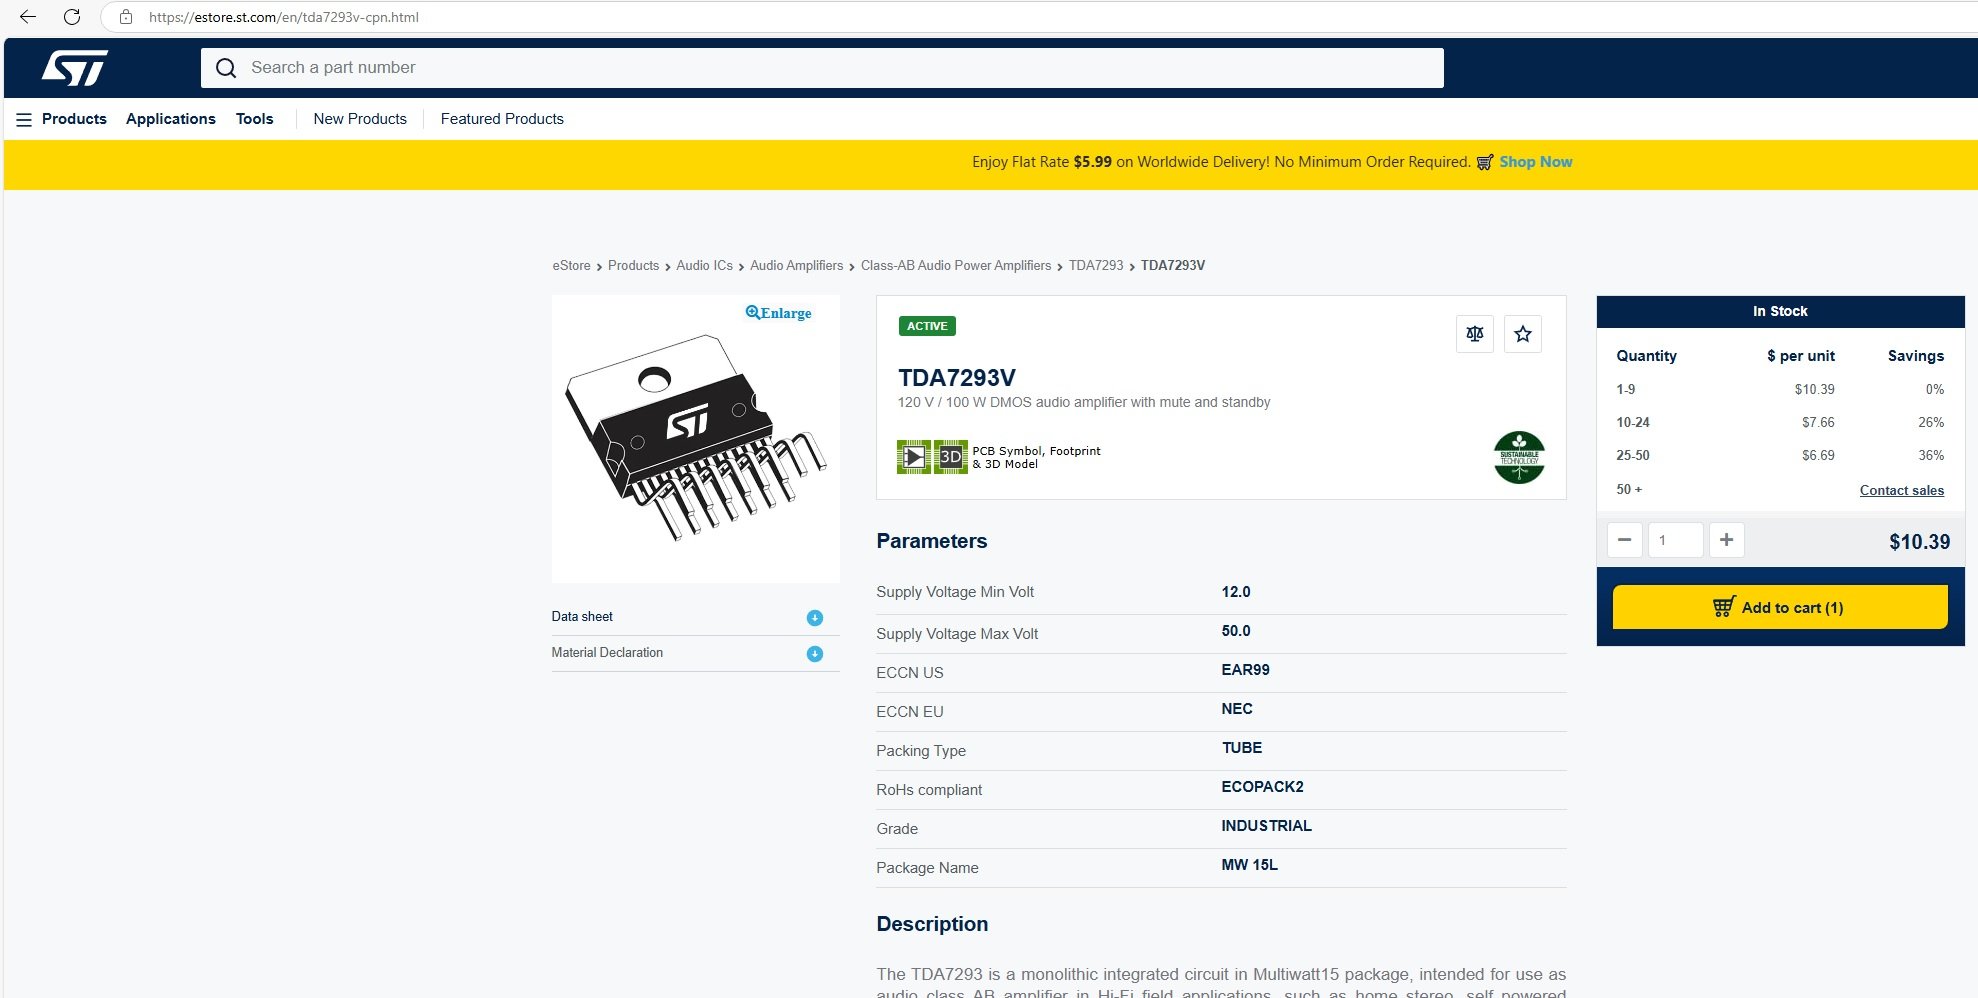1978x998 pixels.
Task: Click the Parameters heading
Action: tap(931, 541)
